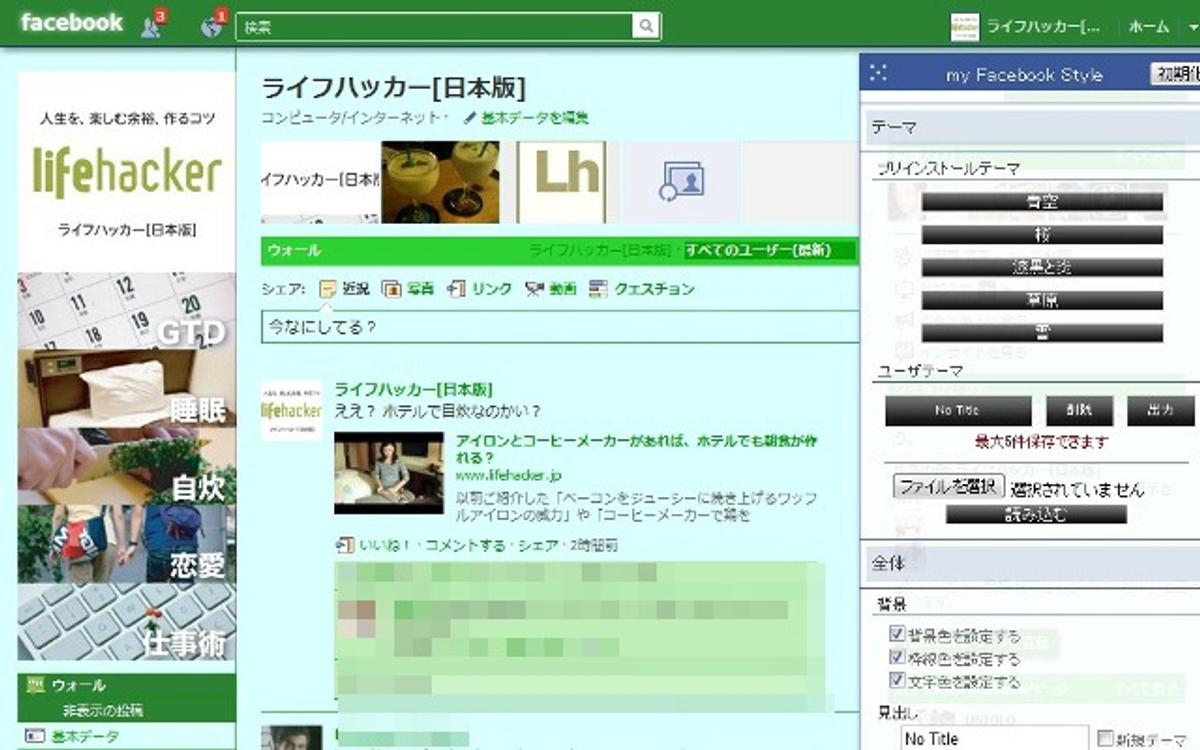Select the 写真 photo share option
Viewport: 1200px width, 750px height.
tap(408, 289)
